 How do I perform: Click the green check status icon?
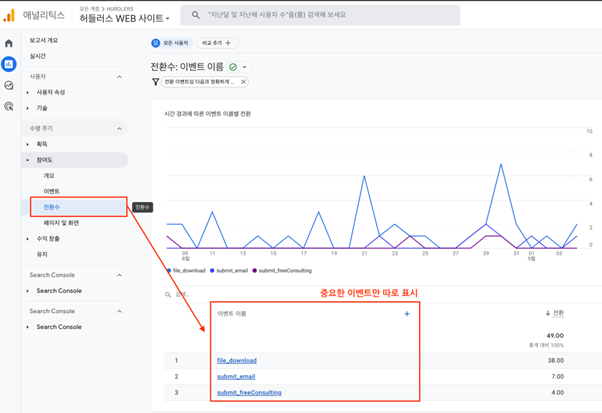pos(233,67)
